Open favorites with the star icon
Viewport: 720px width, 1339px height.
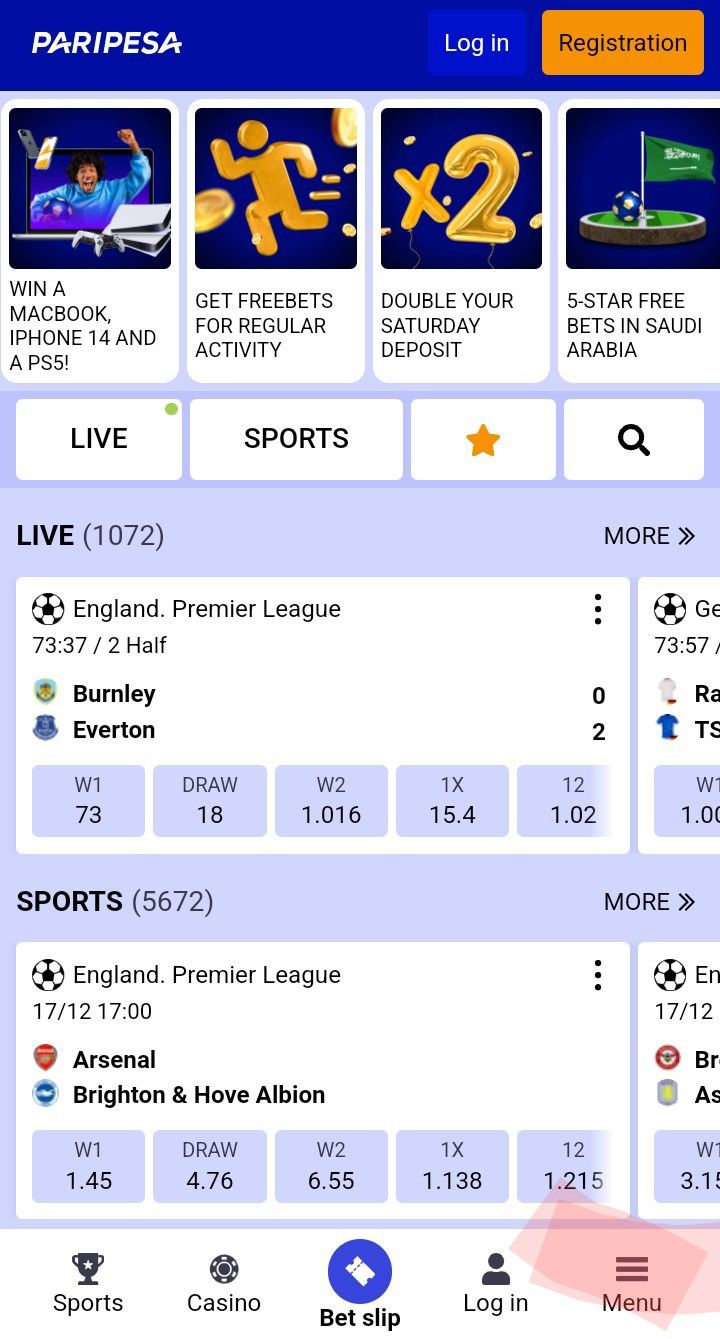(x=483, y=440)
